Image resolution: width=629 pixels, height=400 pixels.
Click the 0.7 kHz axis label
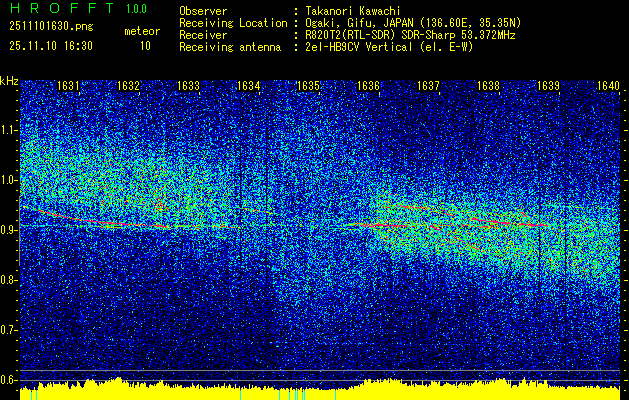[9, 330]
